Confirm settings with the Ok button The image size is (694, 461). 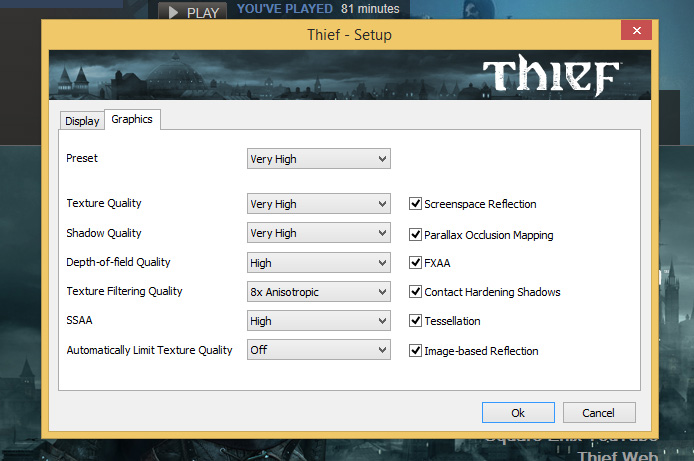click(x=518, y=413)
